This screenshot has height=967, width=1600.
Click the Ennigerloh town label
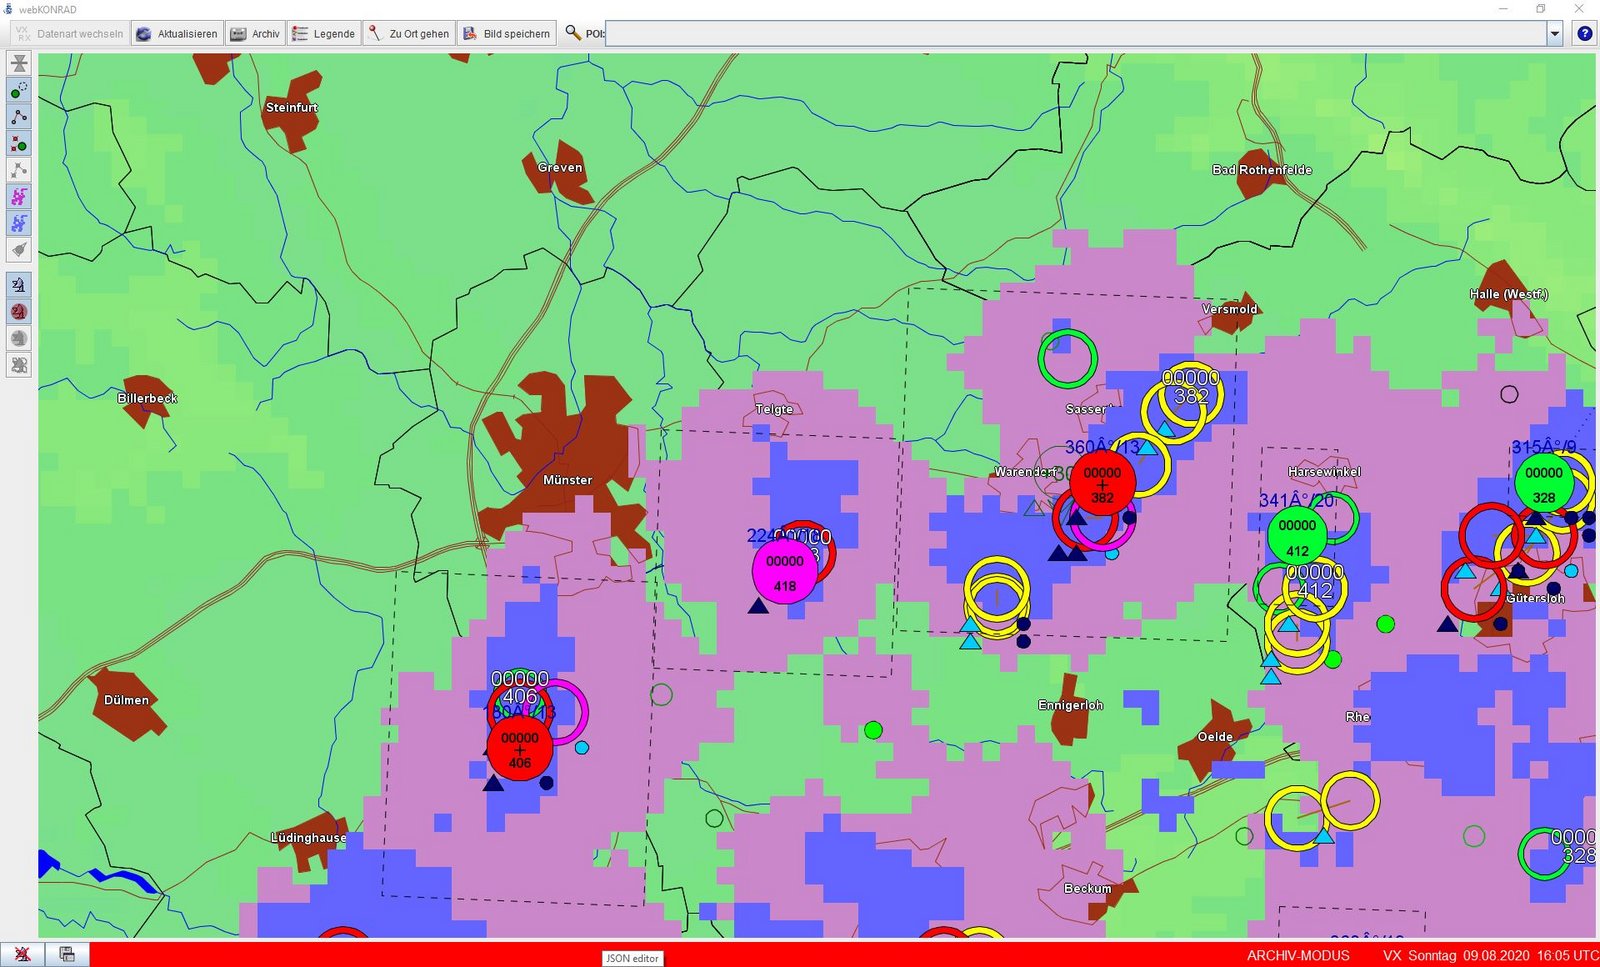click(1071, 705)
